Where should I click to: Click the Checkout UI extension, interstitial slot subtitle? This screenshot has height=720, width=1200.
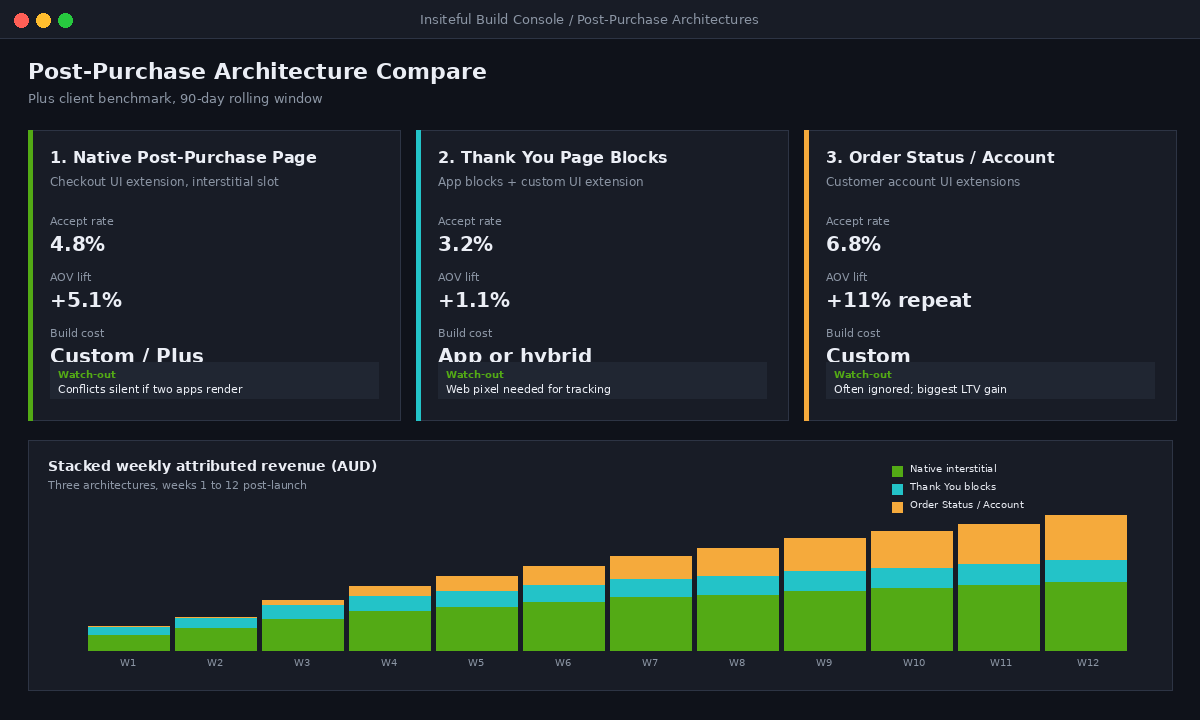pos(164,182)
